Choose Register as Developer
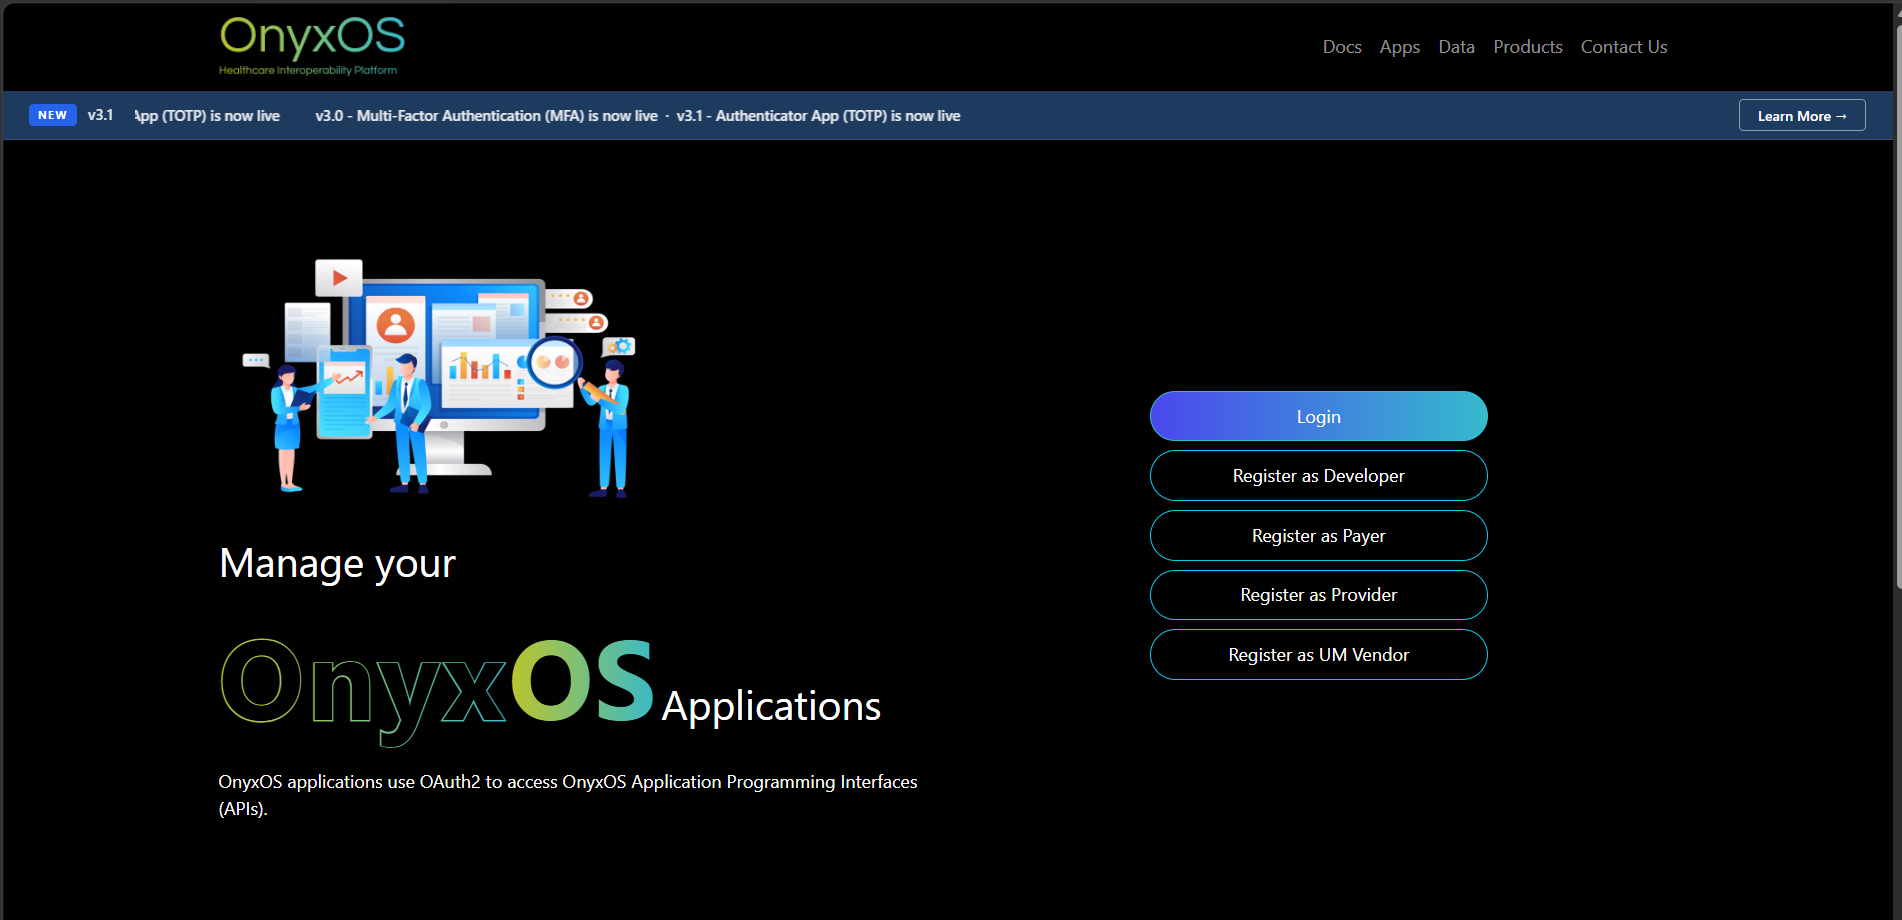This screenshot has height=920, width=1902. [x=1318, y=476]
